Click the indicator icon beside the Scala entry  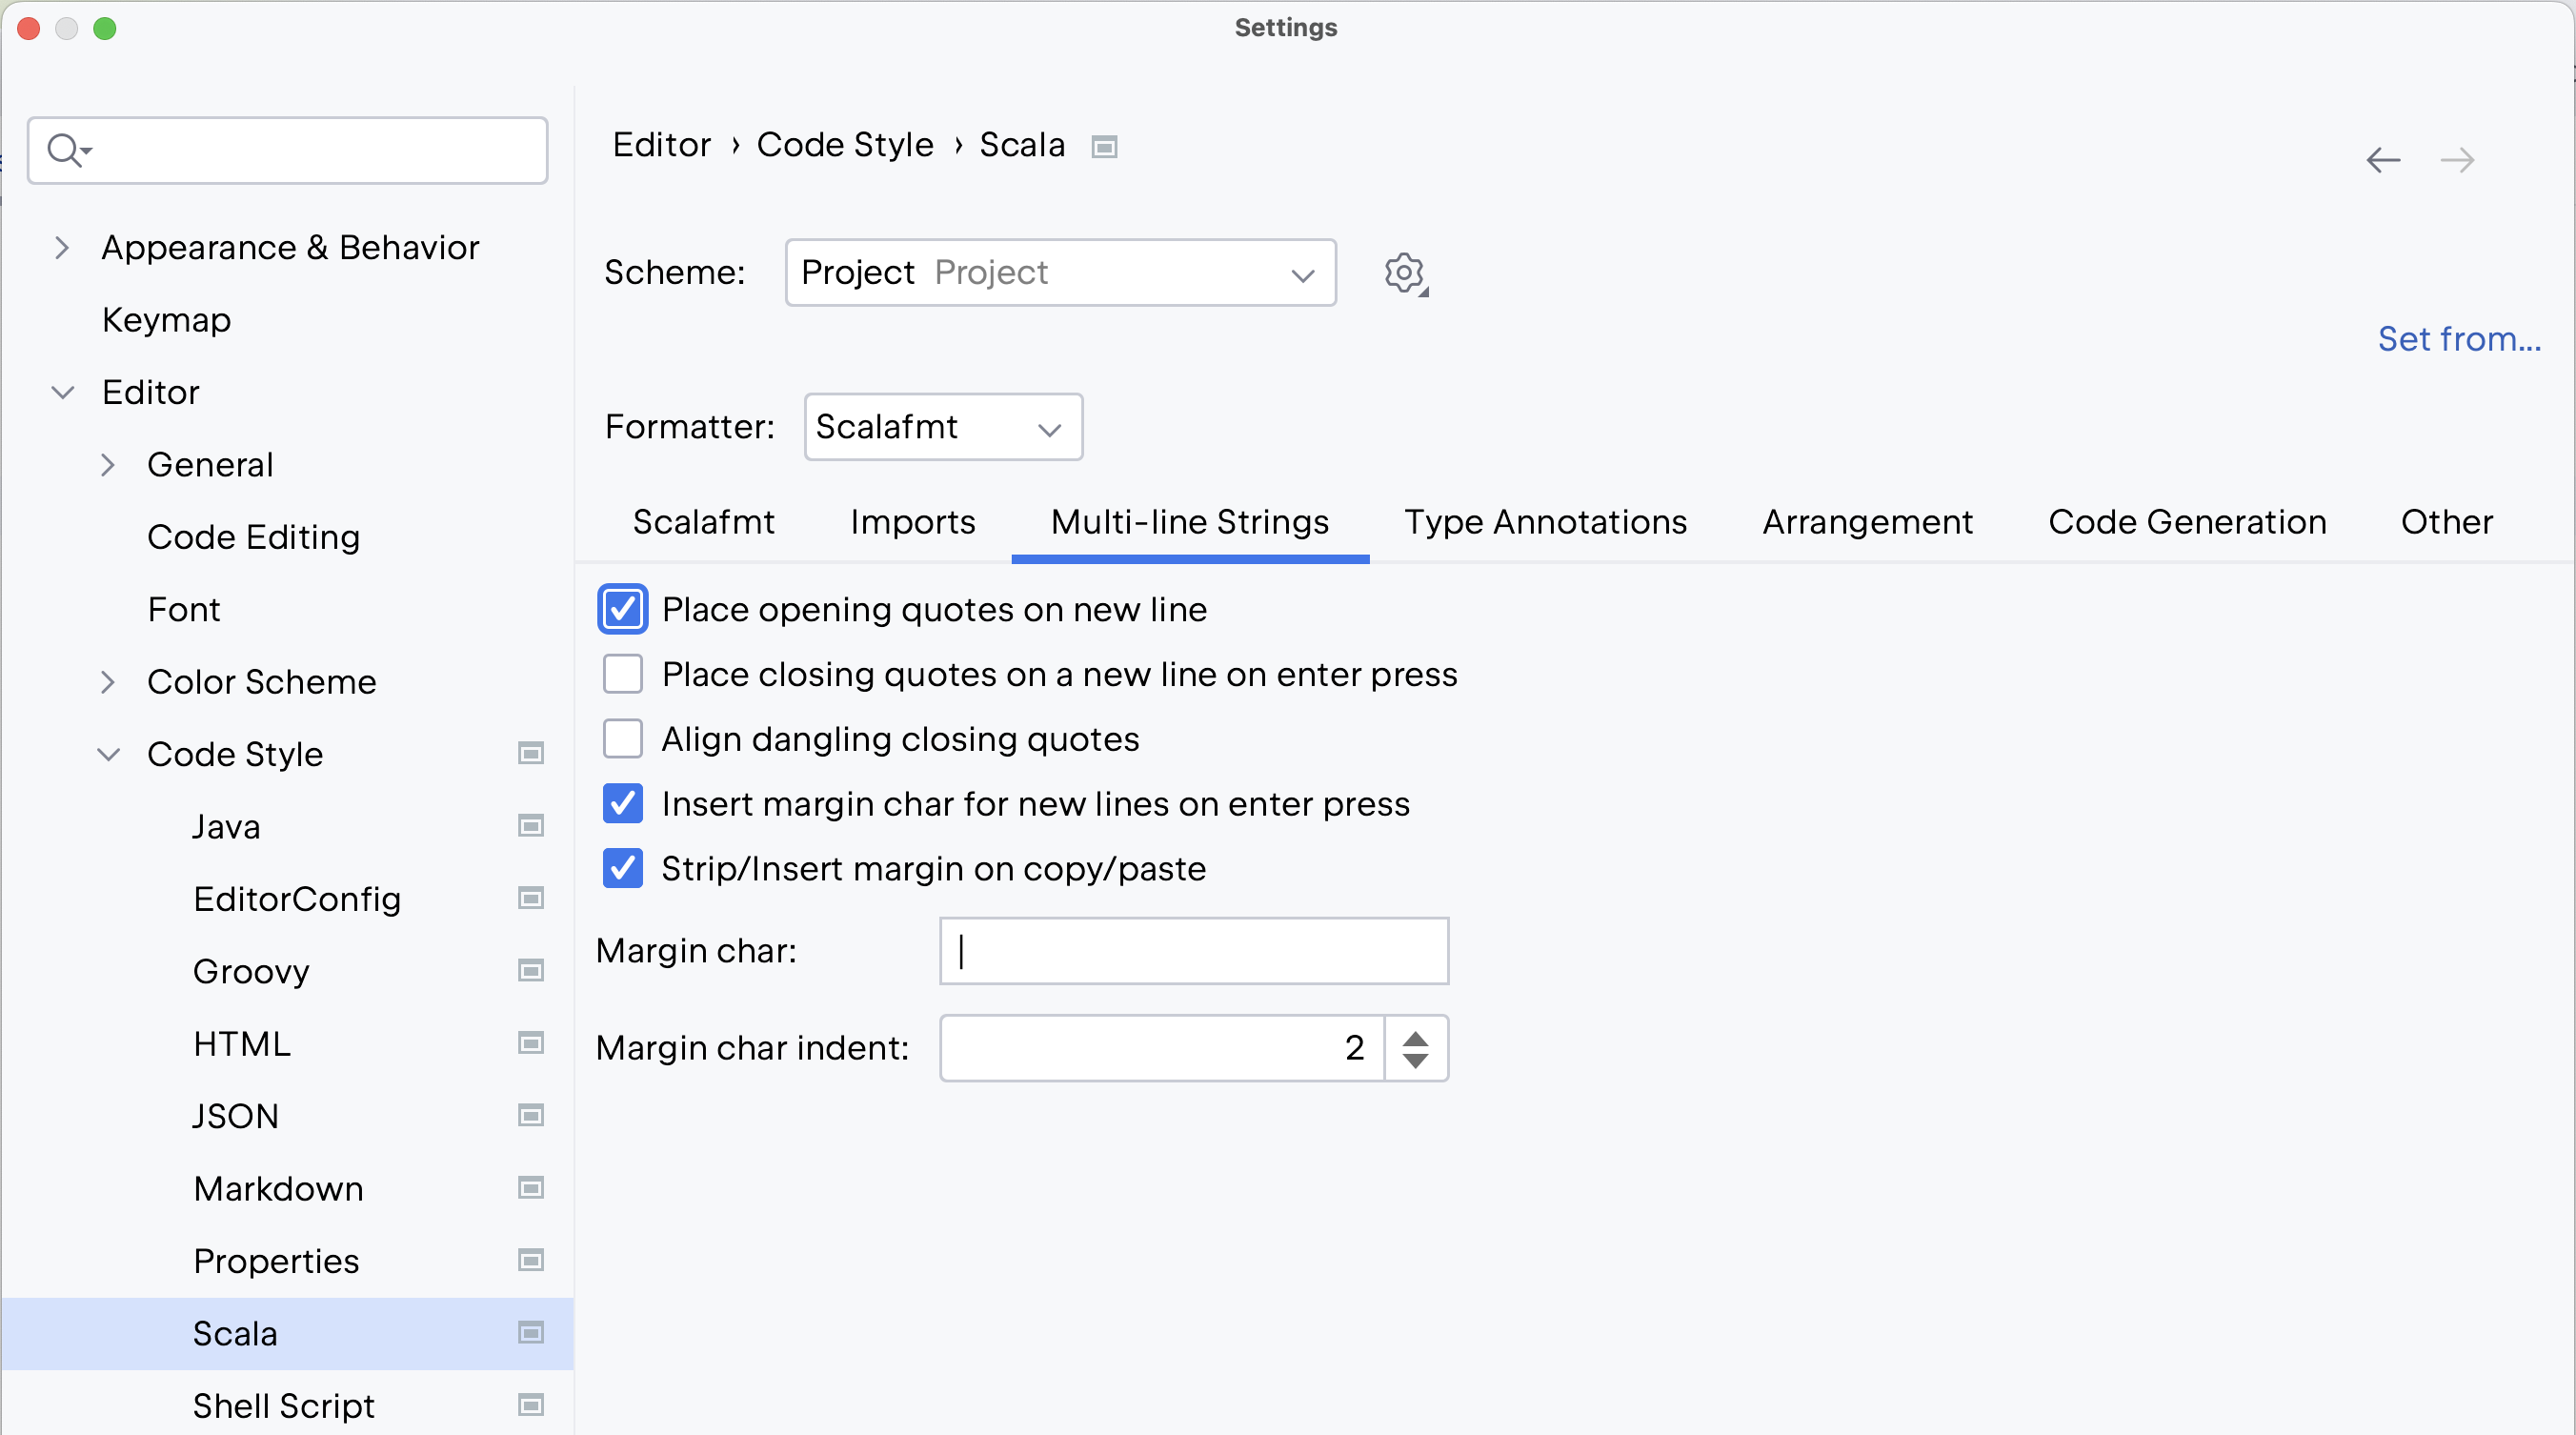tap(530, 1333)
